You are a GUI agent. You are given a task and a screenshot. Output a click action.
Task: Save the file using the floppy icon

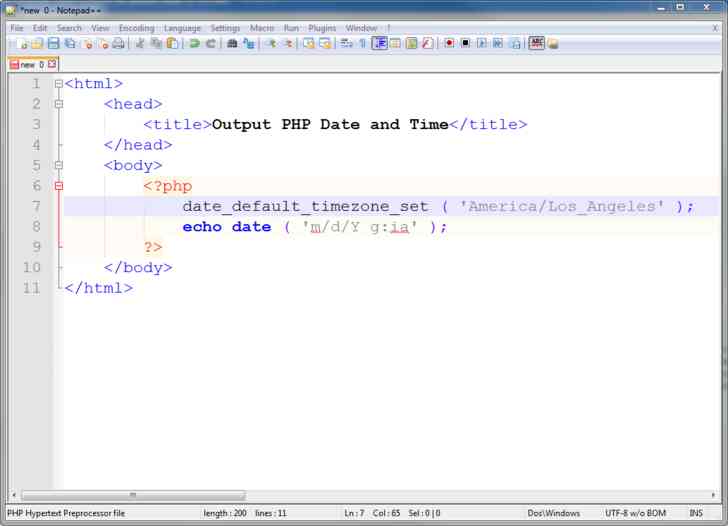tap(53, 44)
